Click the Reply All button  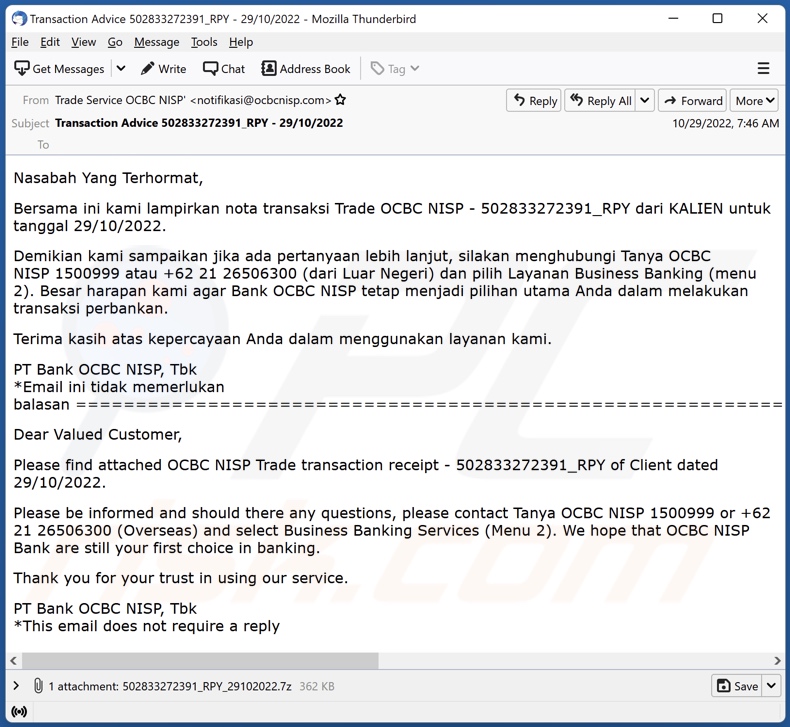(600, 101)
